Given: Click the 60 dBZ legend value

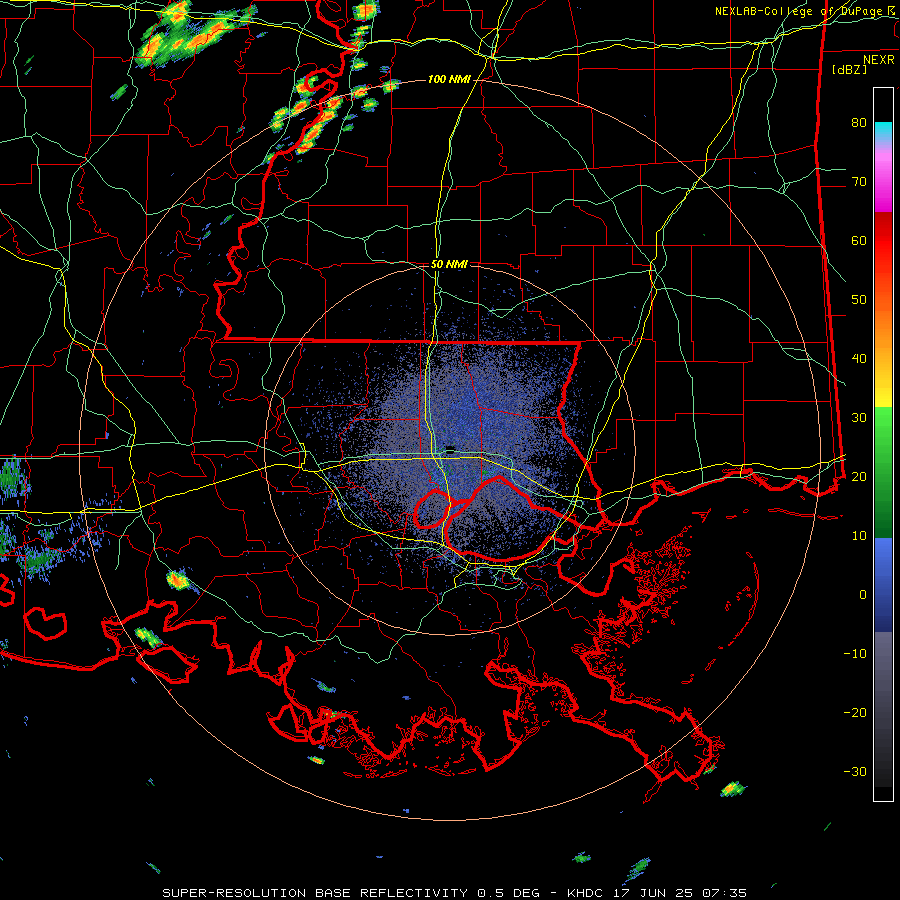Looking at the screenshot, I should click(859, 240).
